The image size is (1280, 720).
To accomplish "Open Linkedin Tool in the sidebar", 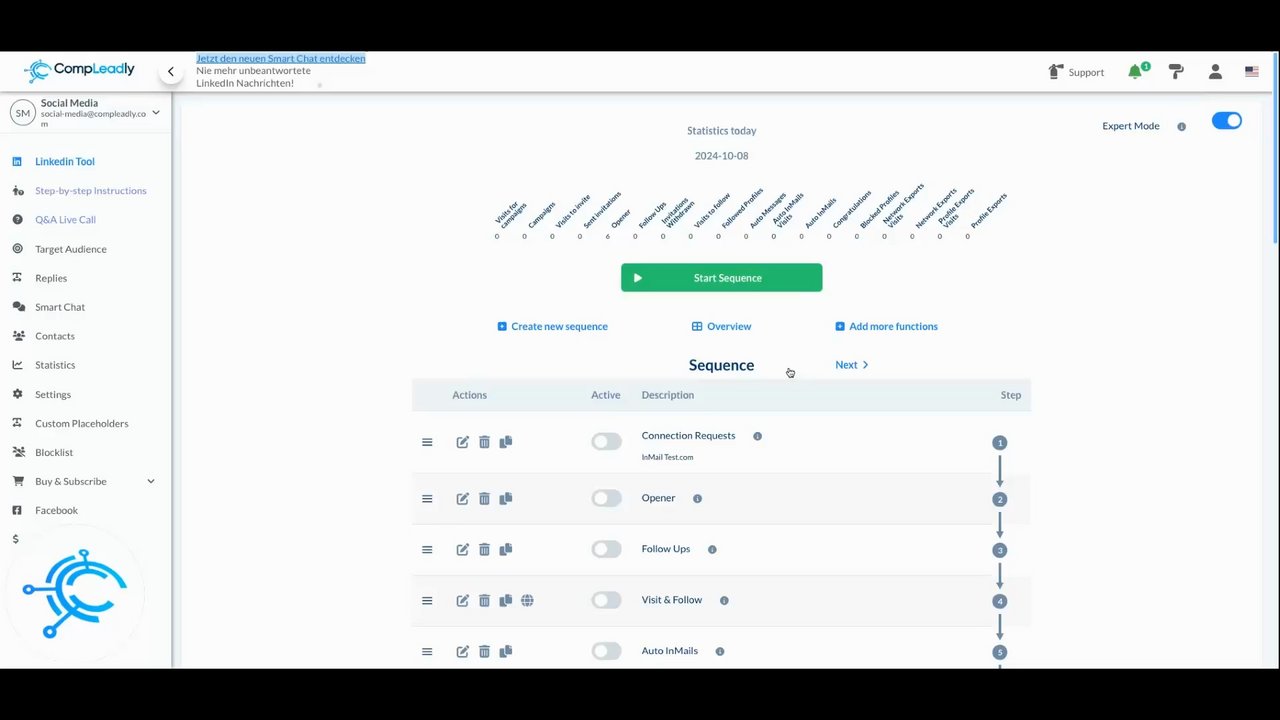I will click(65, 161).
